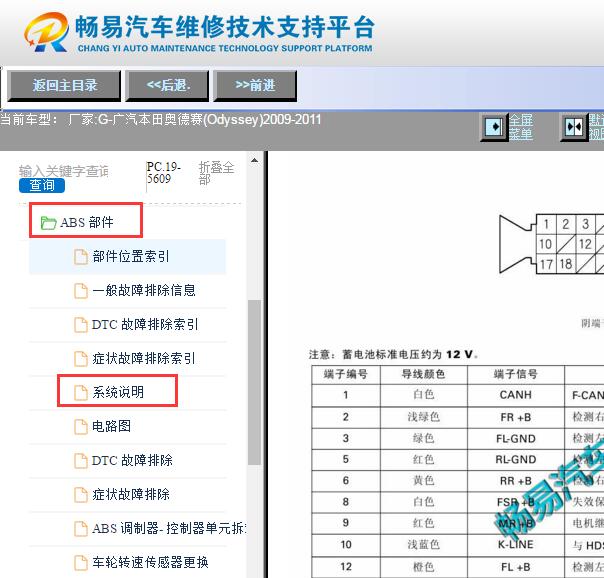The height and width of the screenshot is (578, 604).
Task: Click the PC.19-5609 text in the sidebar
Action: pyautogui.click(x=164, y=173)
